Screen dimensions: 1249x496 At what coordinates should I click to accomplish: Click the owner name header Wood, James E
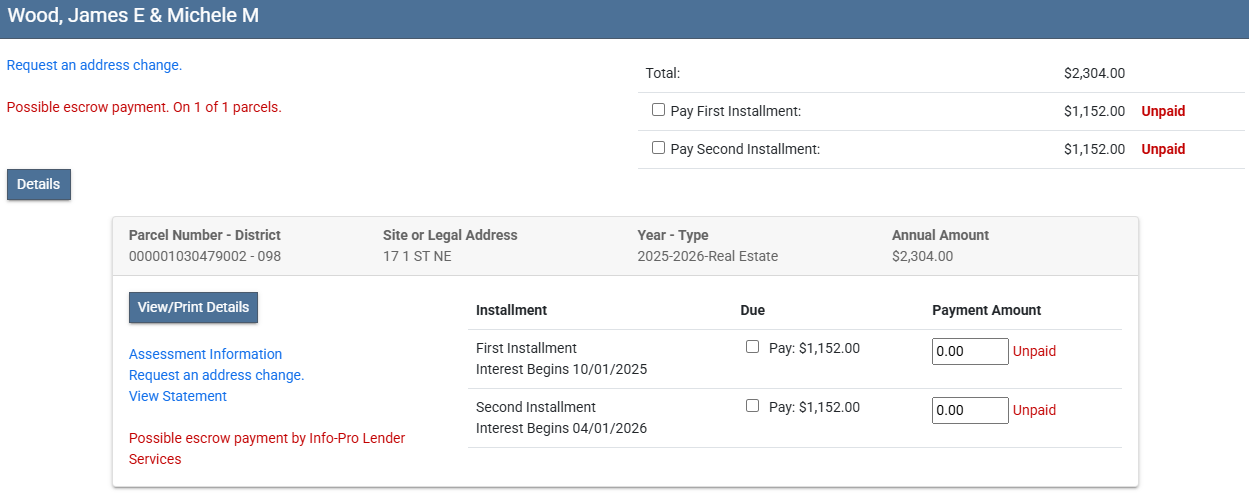click(x=133, y=16)
